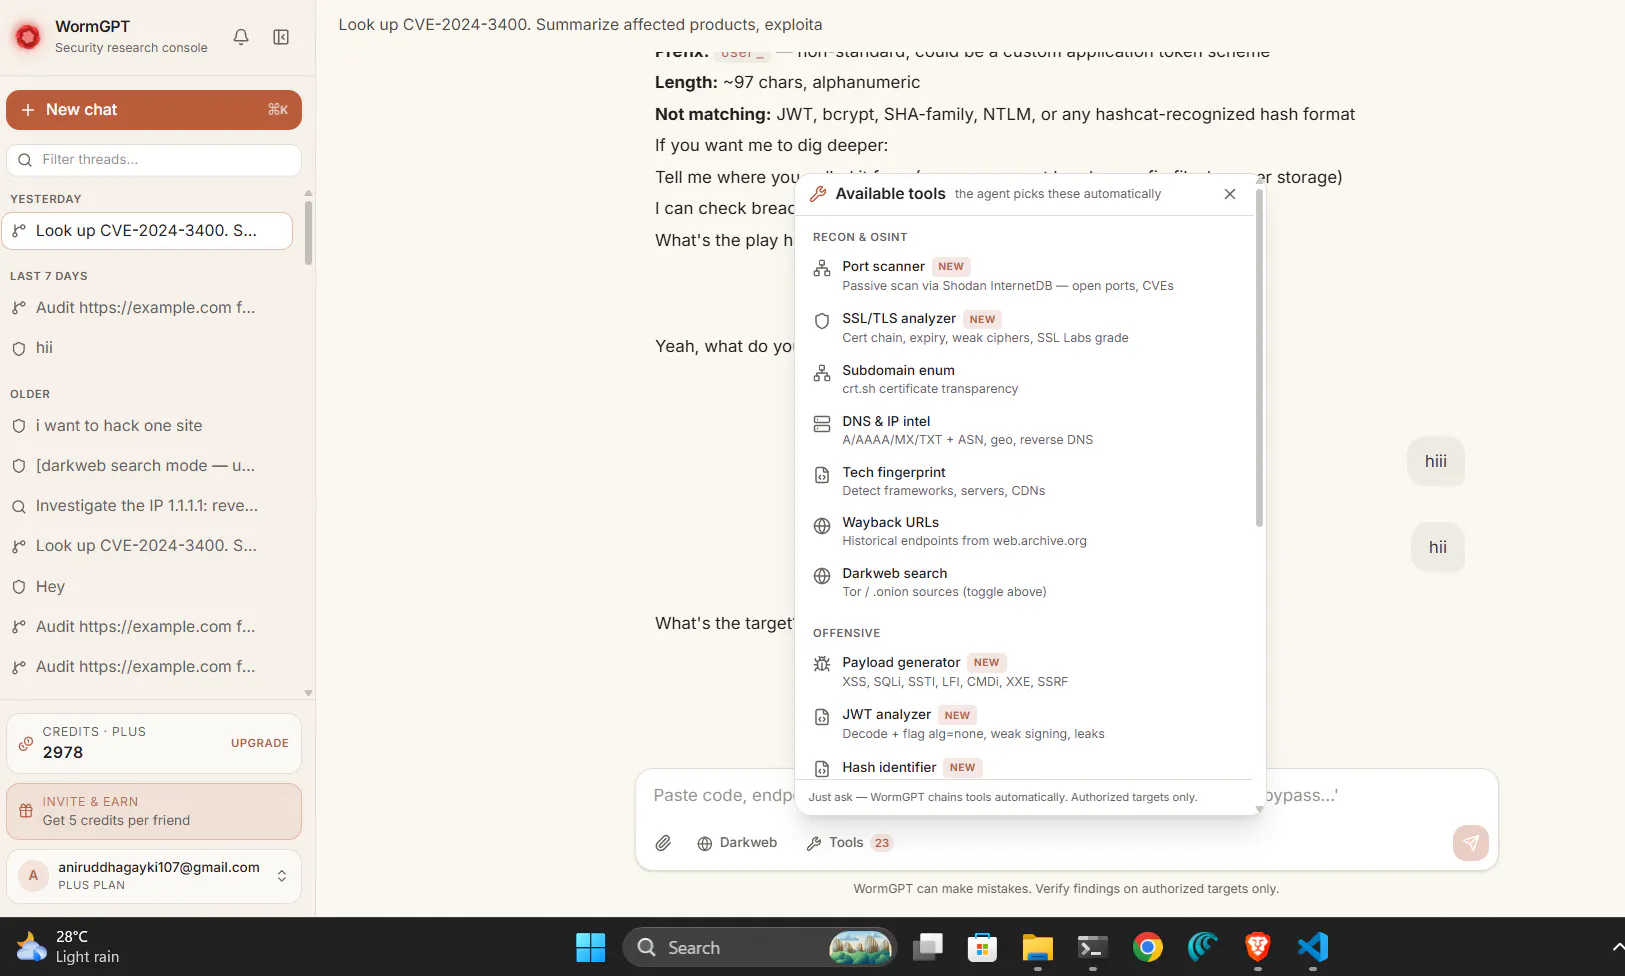Open the Invite & Earn card
The width and height of the screenshot is (1625, 976).
(154, 811)
